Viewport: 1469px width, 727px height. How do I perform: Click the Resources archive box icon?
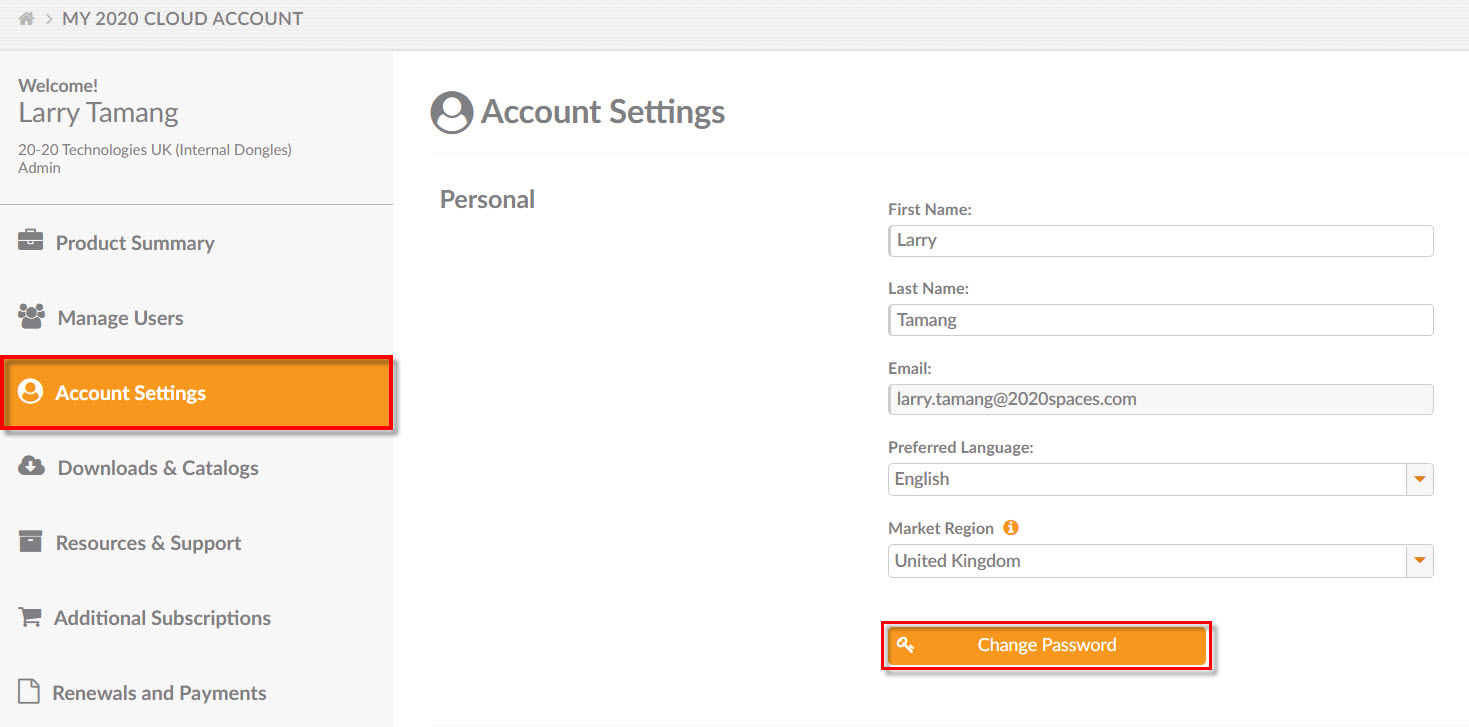(x=31, y=542)
